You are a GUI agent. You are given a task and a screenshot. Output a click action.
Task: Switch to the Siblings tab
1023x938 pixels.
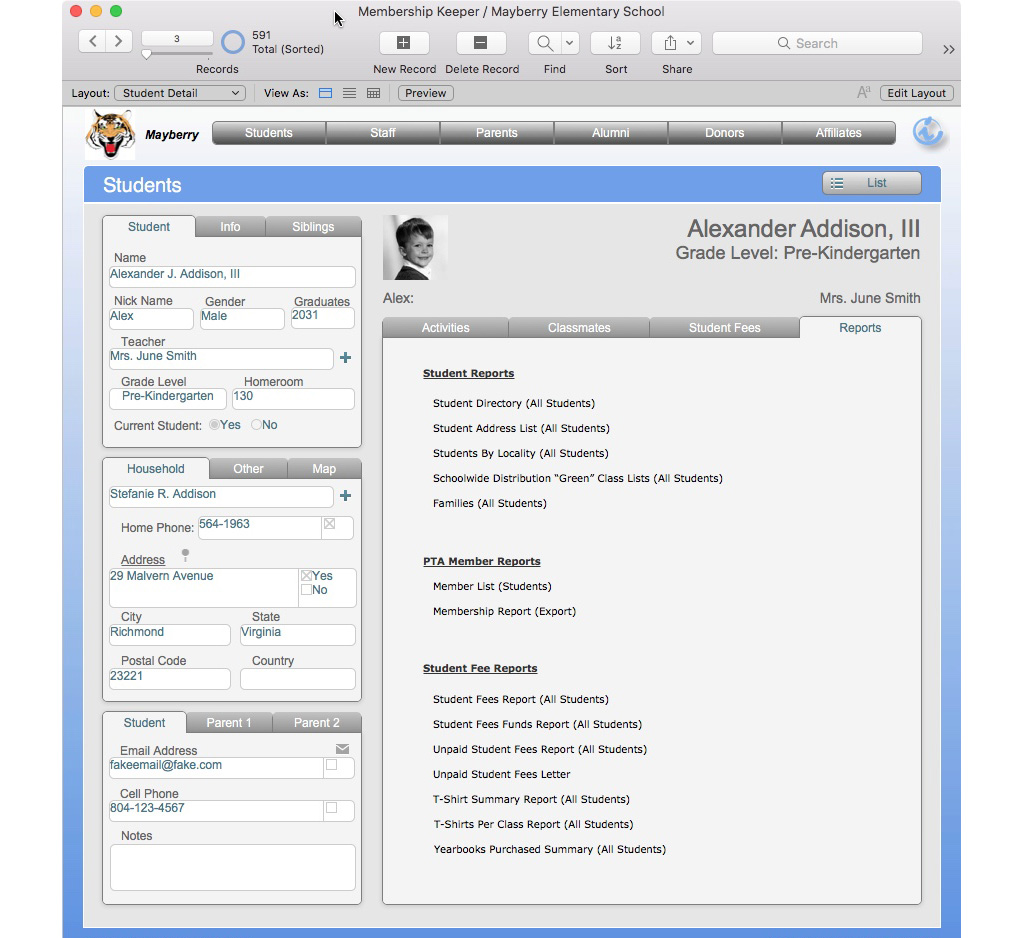(313, 227)
